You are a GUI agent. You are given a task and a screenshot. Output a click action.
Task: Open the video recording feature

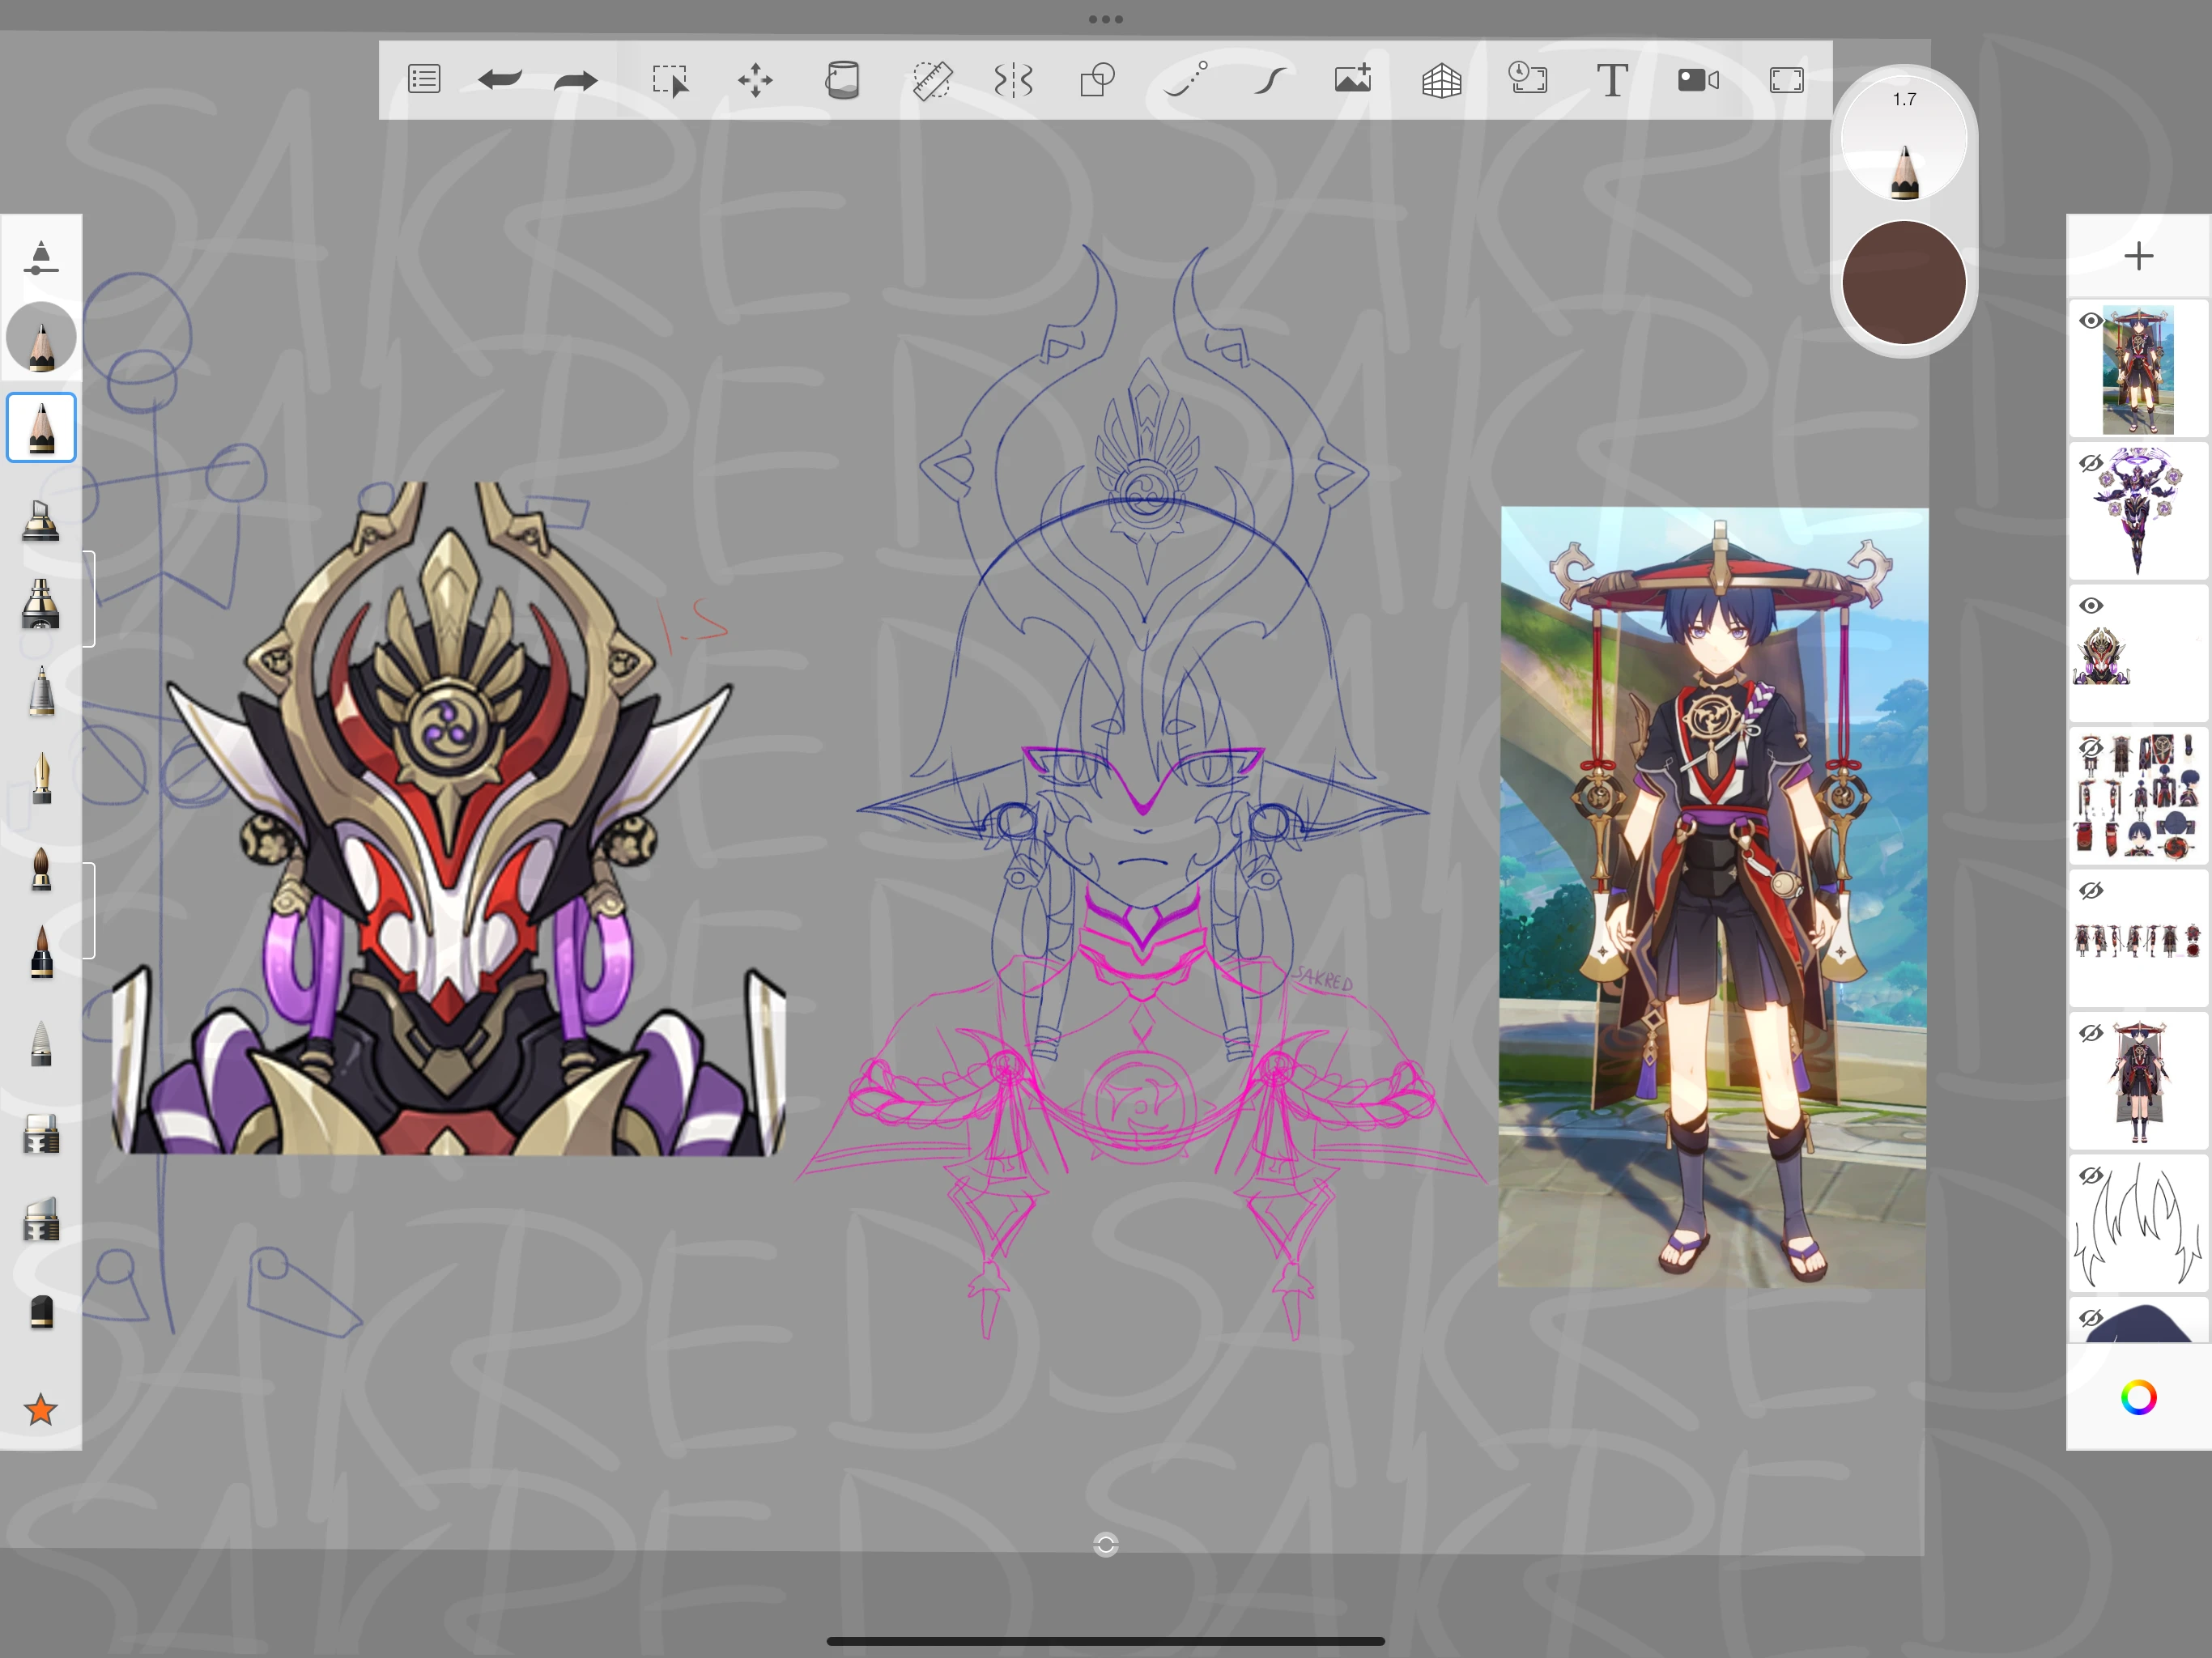click(1697, 80)
